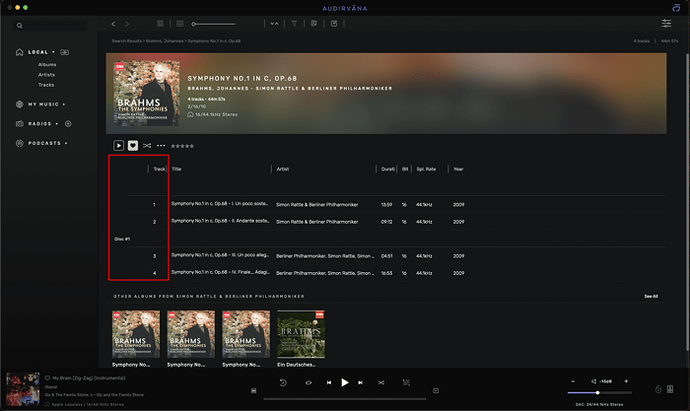Toggle shuffle in the player bar
The width and height of the screenshot is (690, 411).
381,382
